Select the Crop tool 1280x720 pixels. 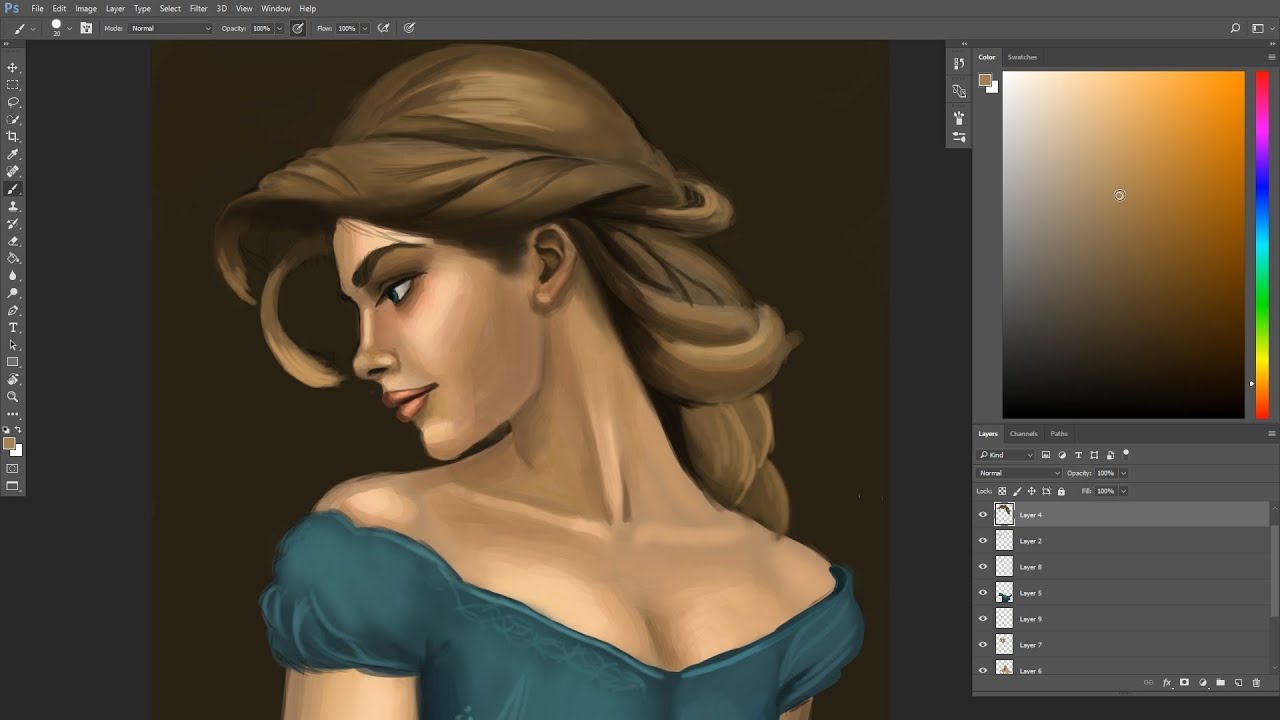click(x=13, y=137)
